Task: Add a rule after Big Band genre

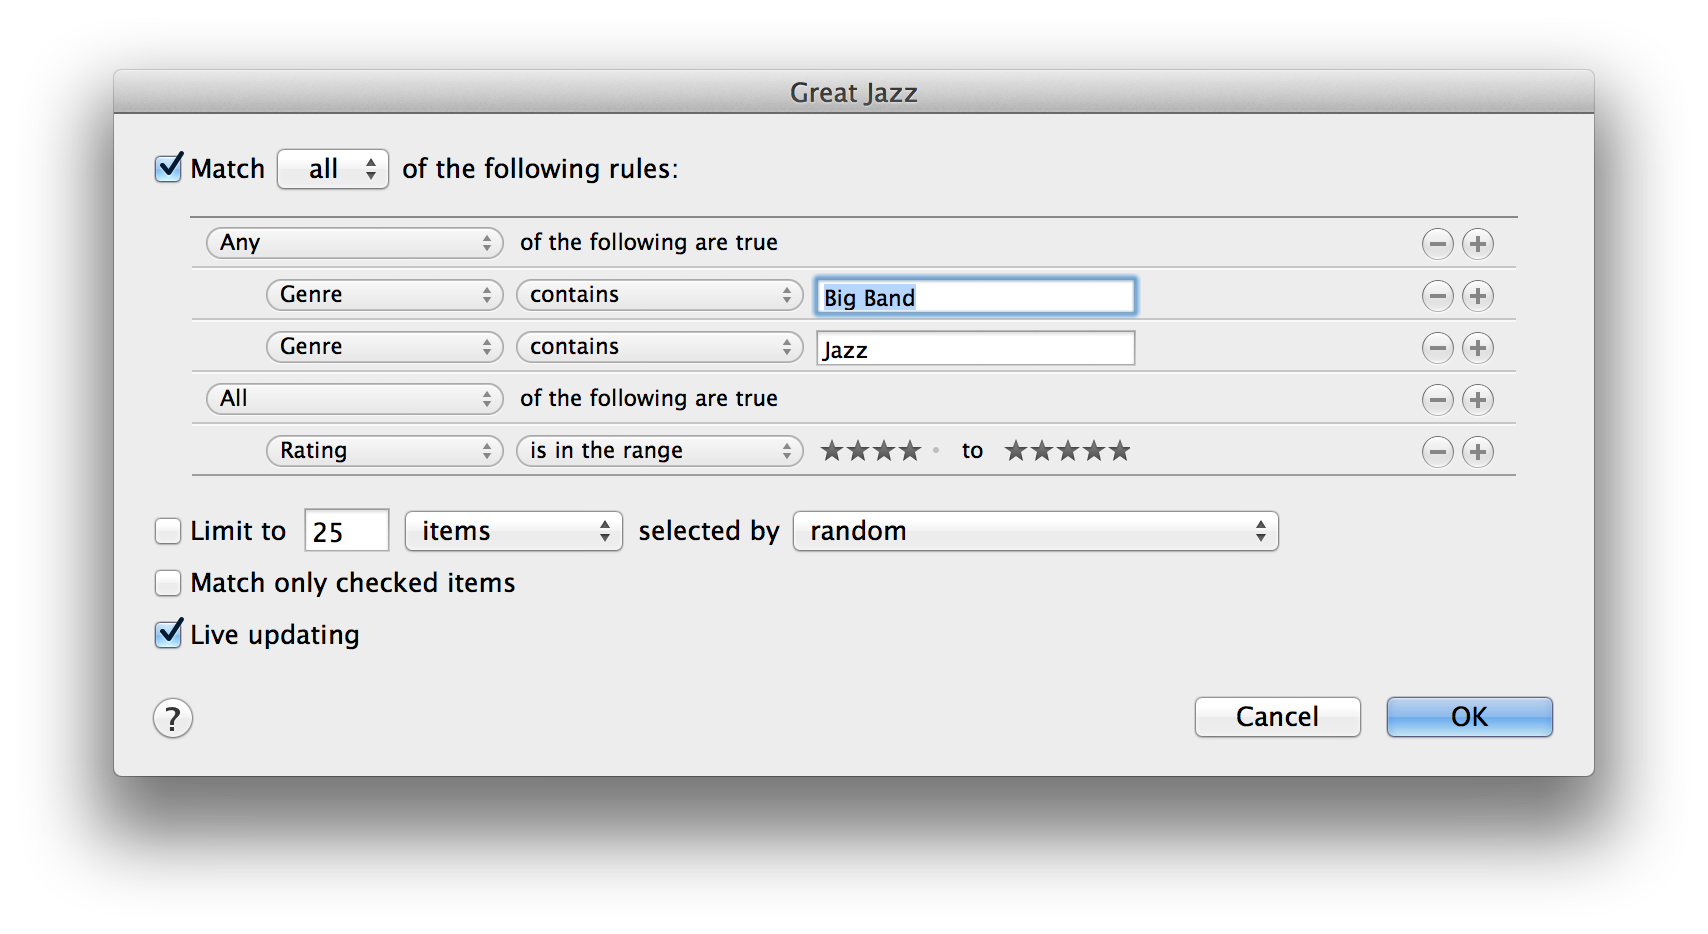Action: 1477,296
